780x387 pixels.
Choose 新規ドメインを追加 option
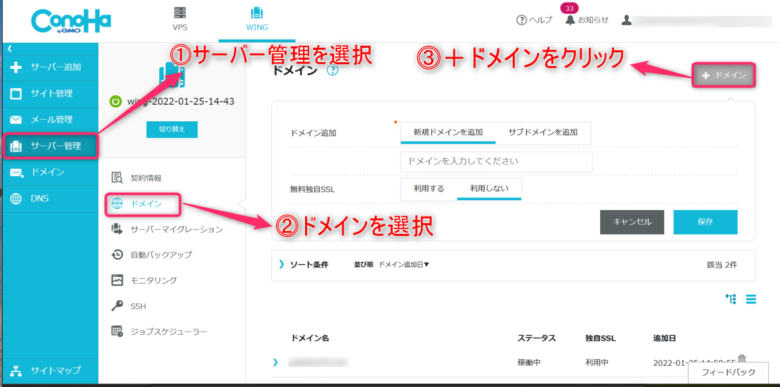click(x=448, y=132)
